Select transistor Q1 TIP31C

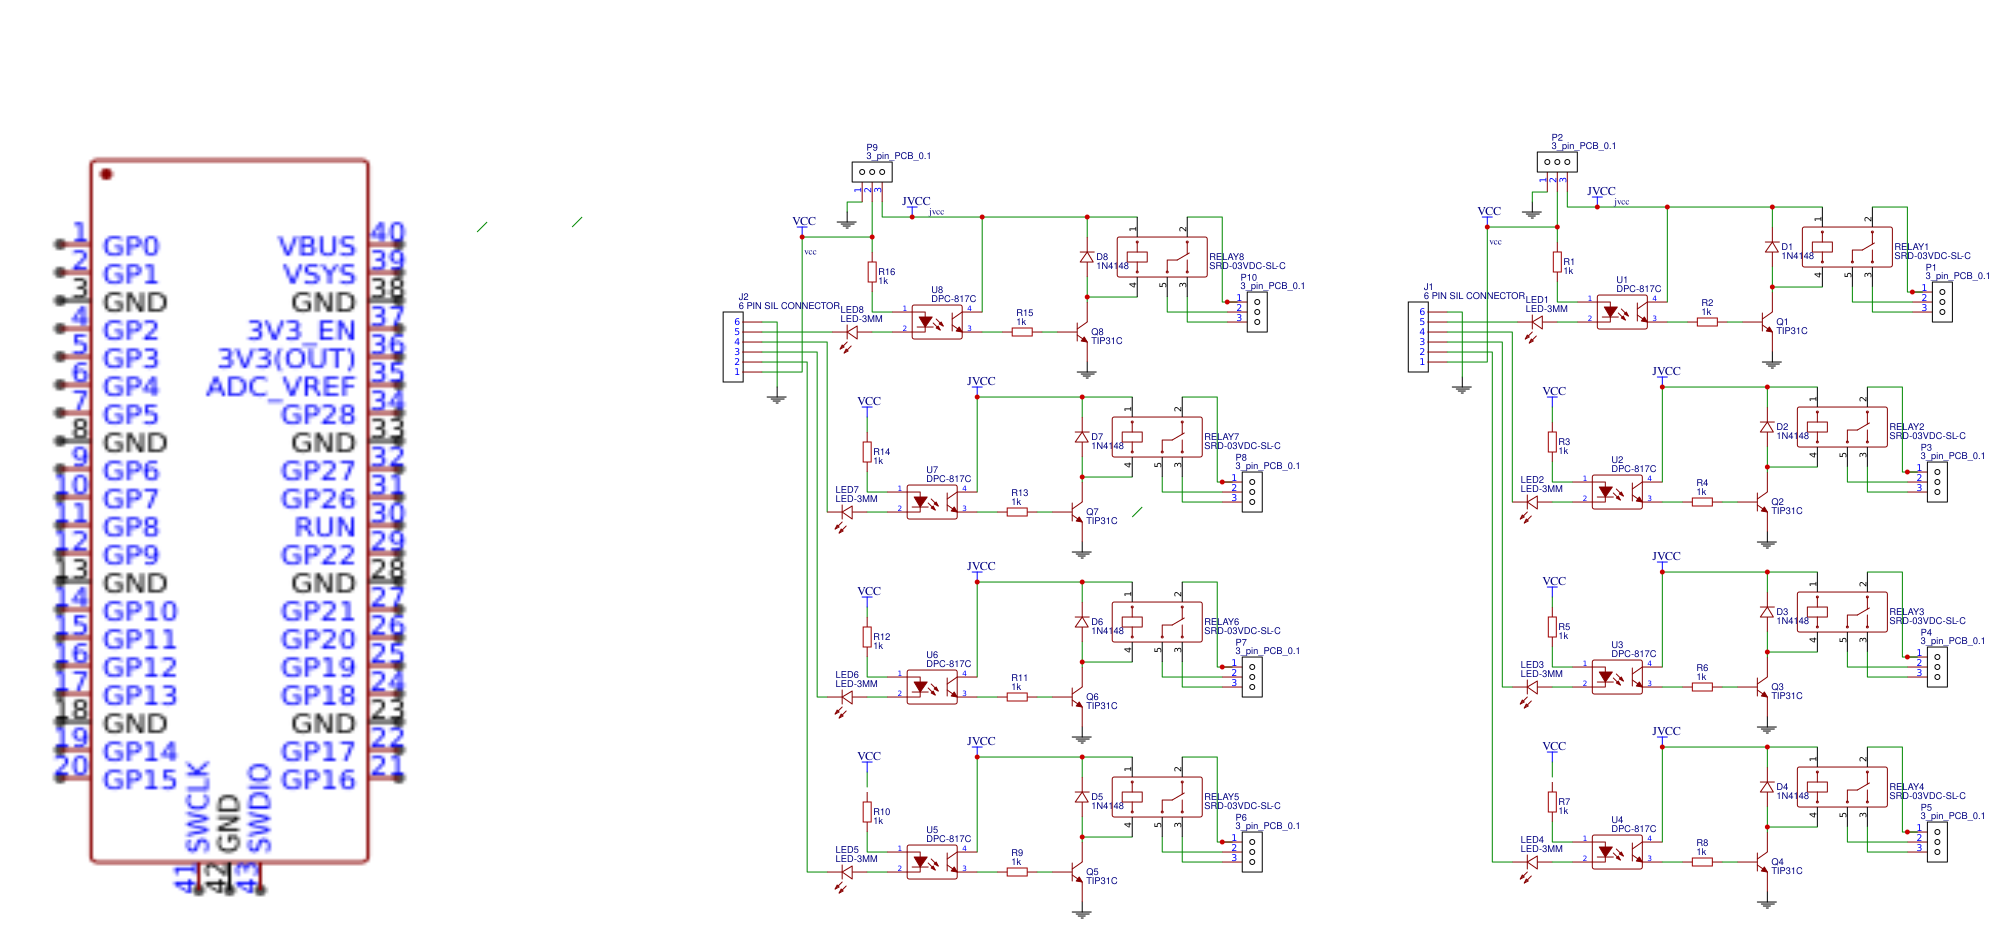tap(1767, 321)
